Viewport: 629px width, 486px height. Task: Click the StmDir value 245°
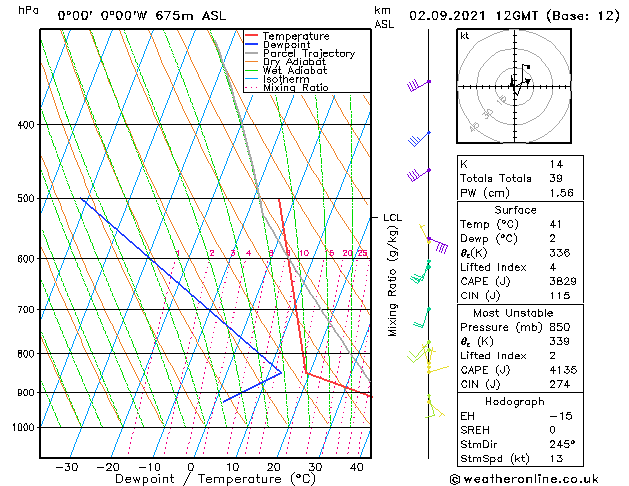[x=562, y=444]
